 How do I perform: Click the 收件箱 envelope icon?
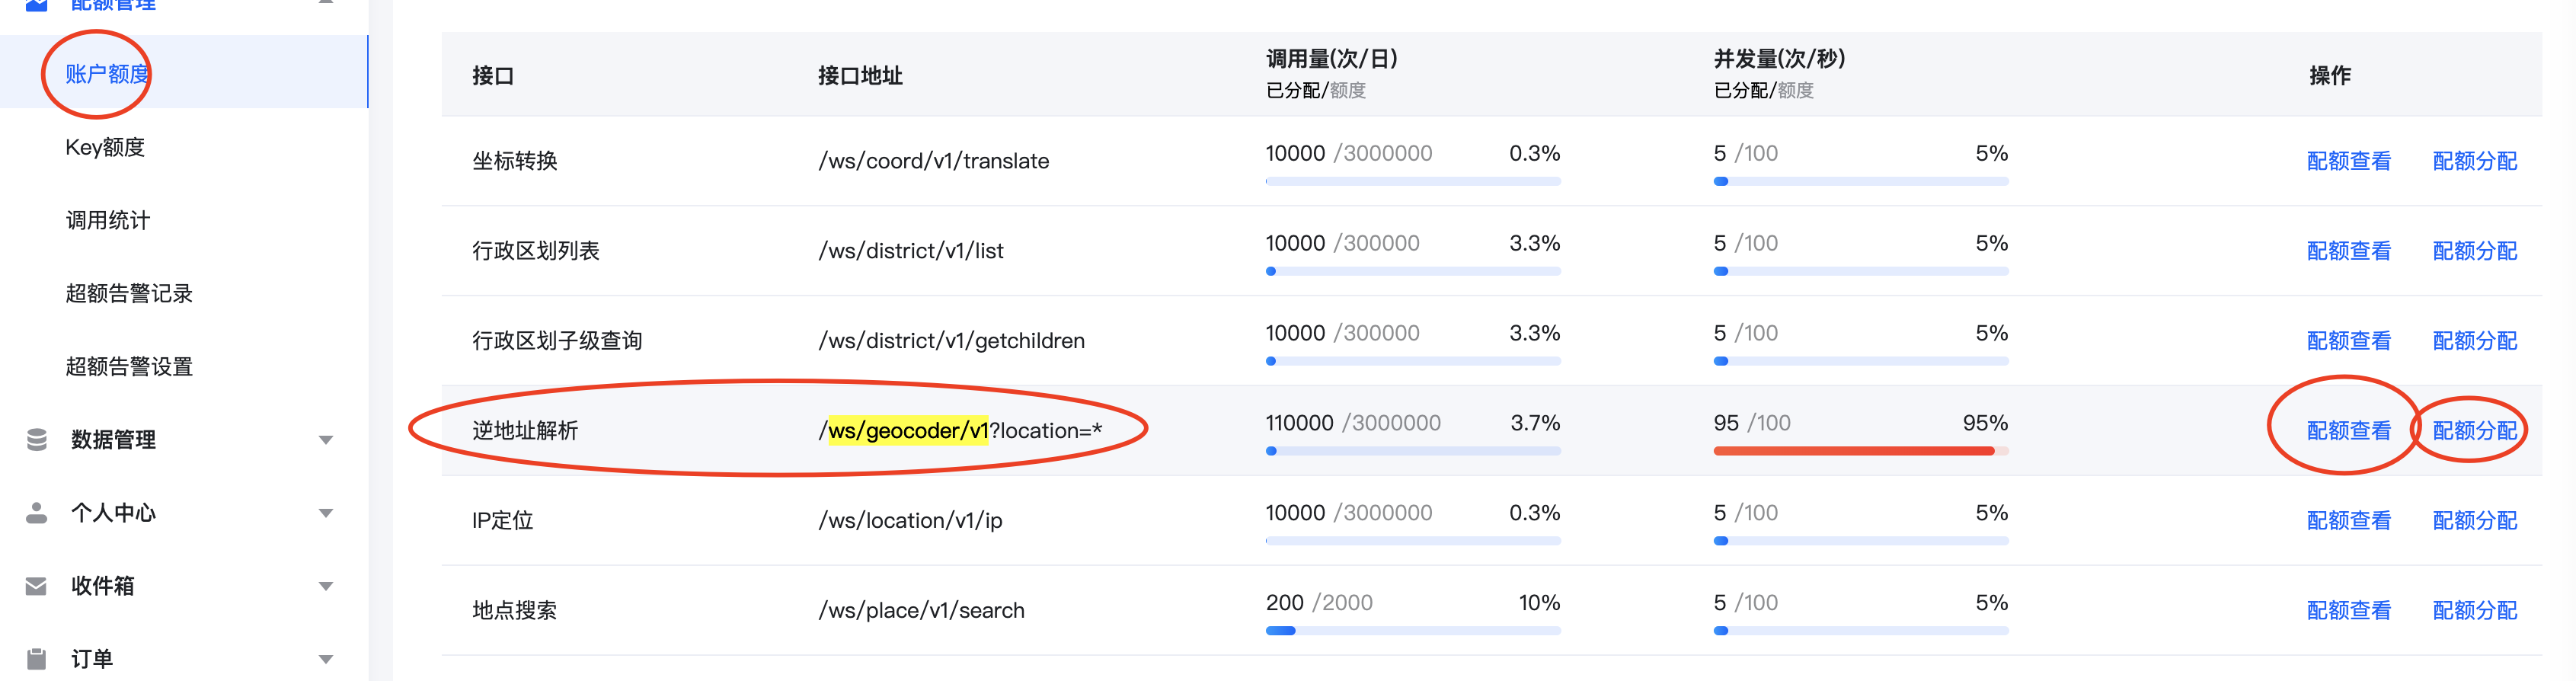[37, 586]
